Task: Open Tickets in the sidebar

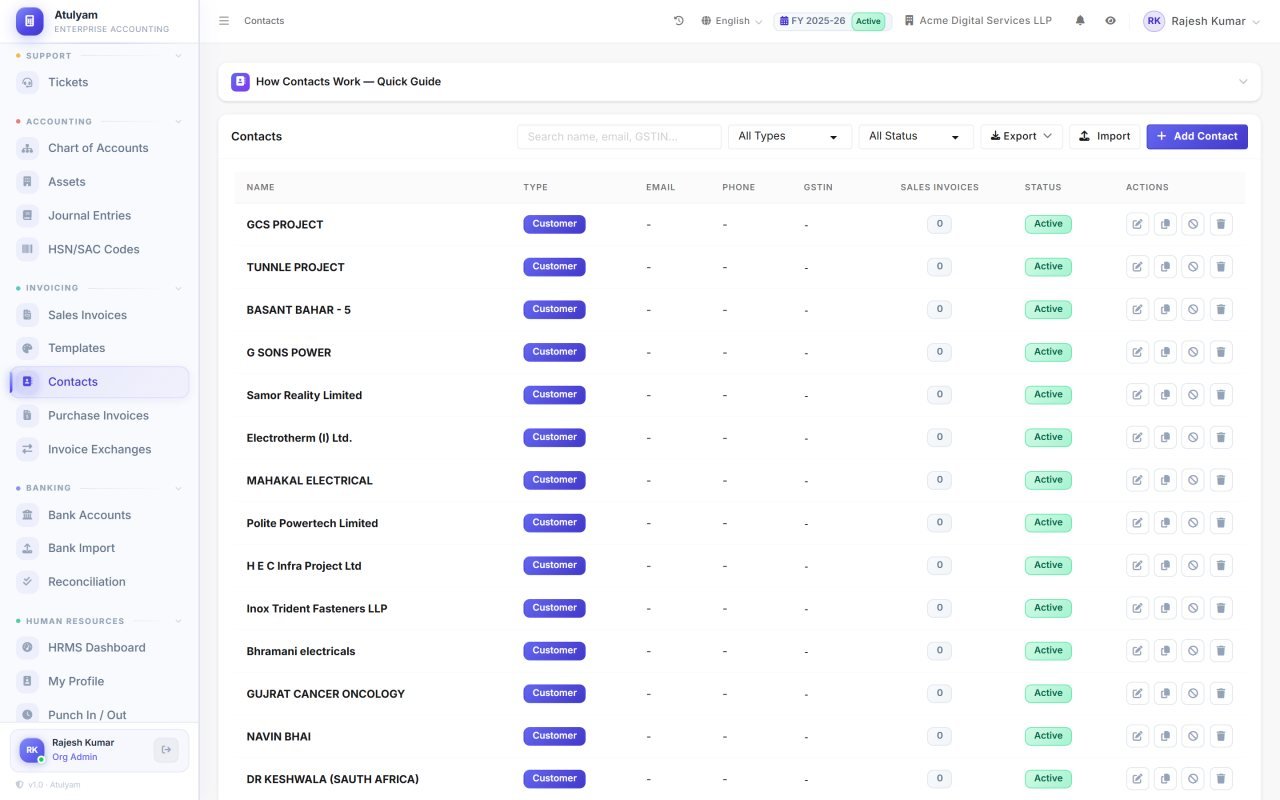Action: [x=99, y=82]
